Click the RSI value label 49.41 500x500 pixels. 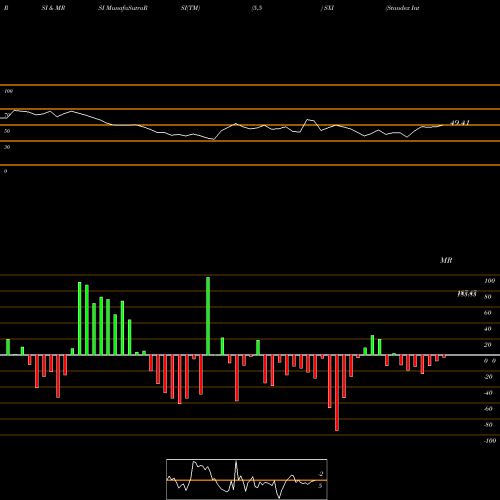[x=460, y=123]
